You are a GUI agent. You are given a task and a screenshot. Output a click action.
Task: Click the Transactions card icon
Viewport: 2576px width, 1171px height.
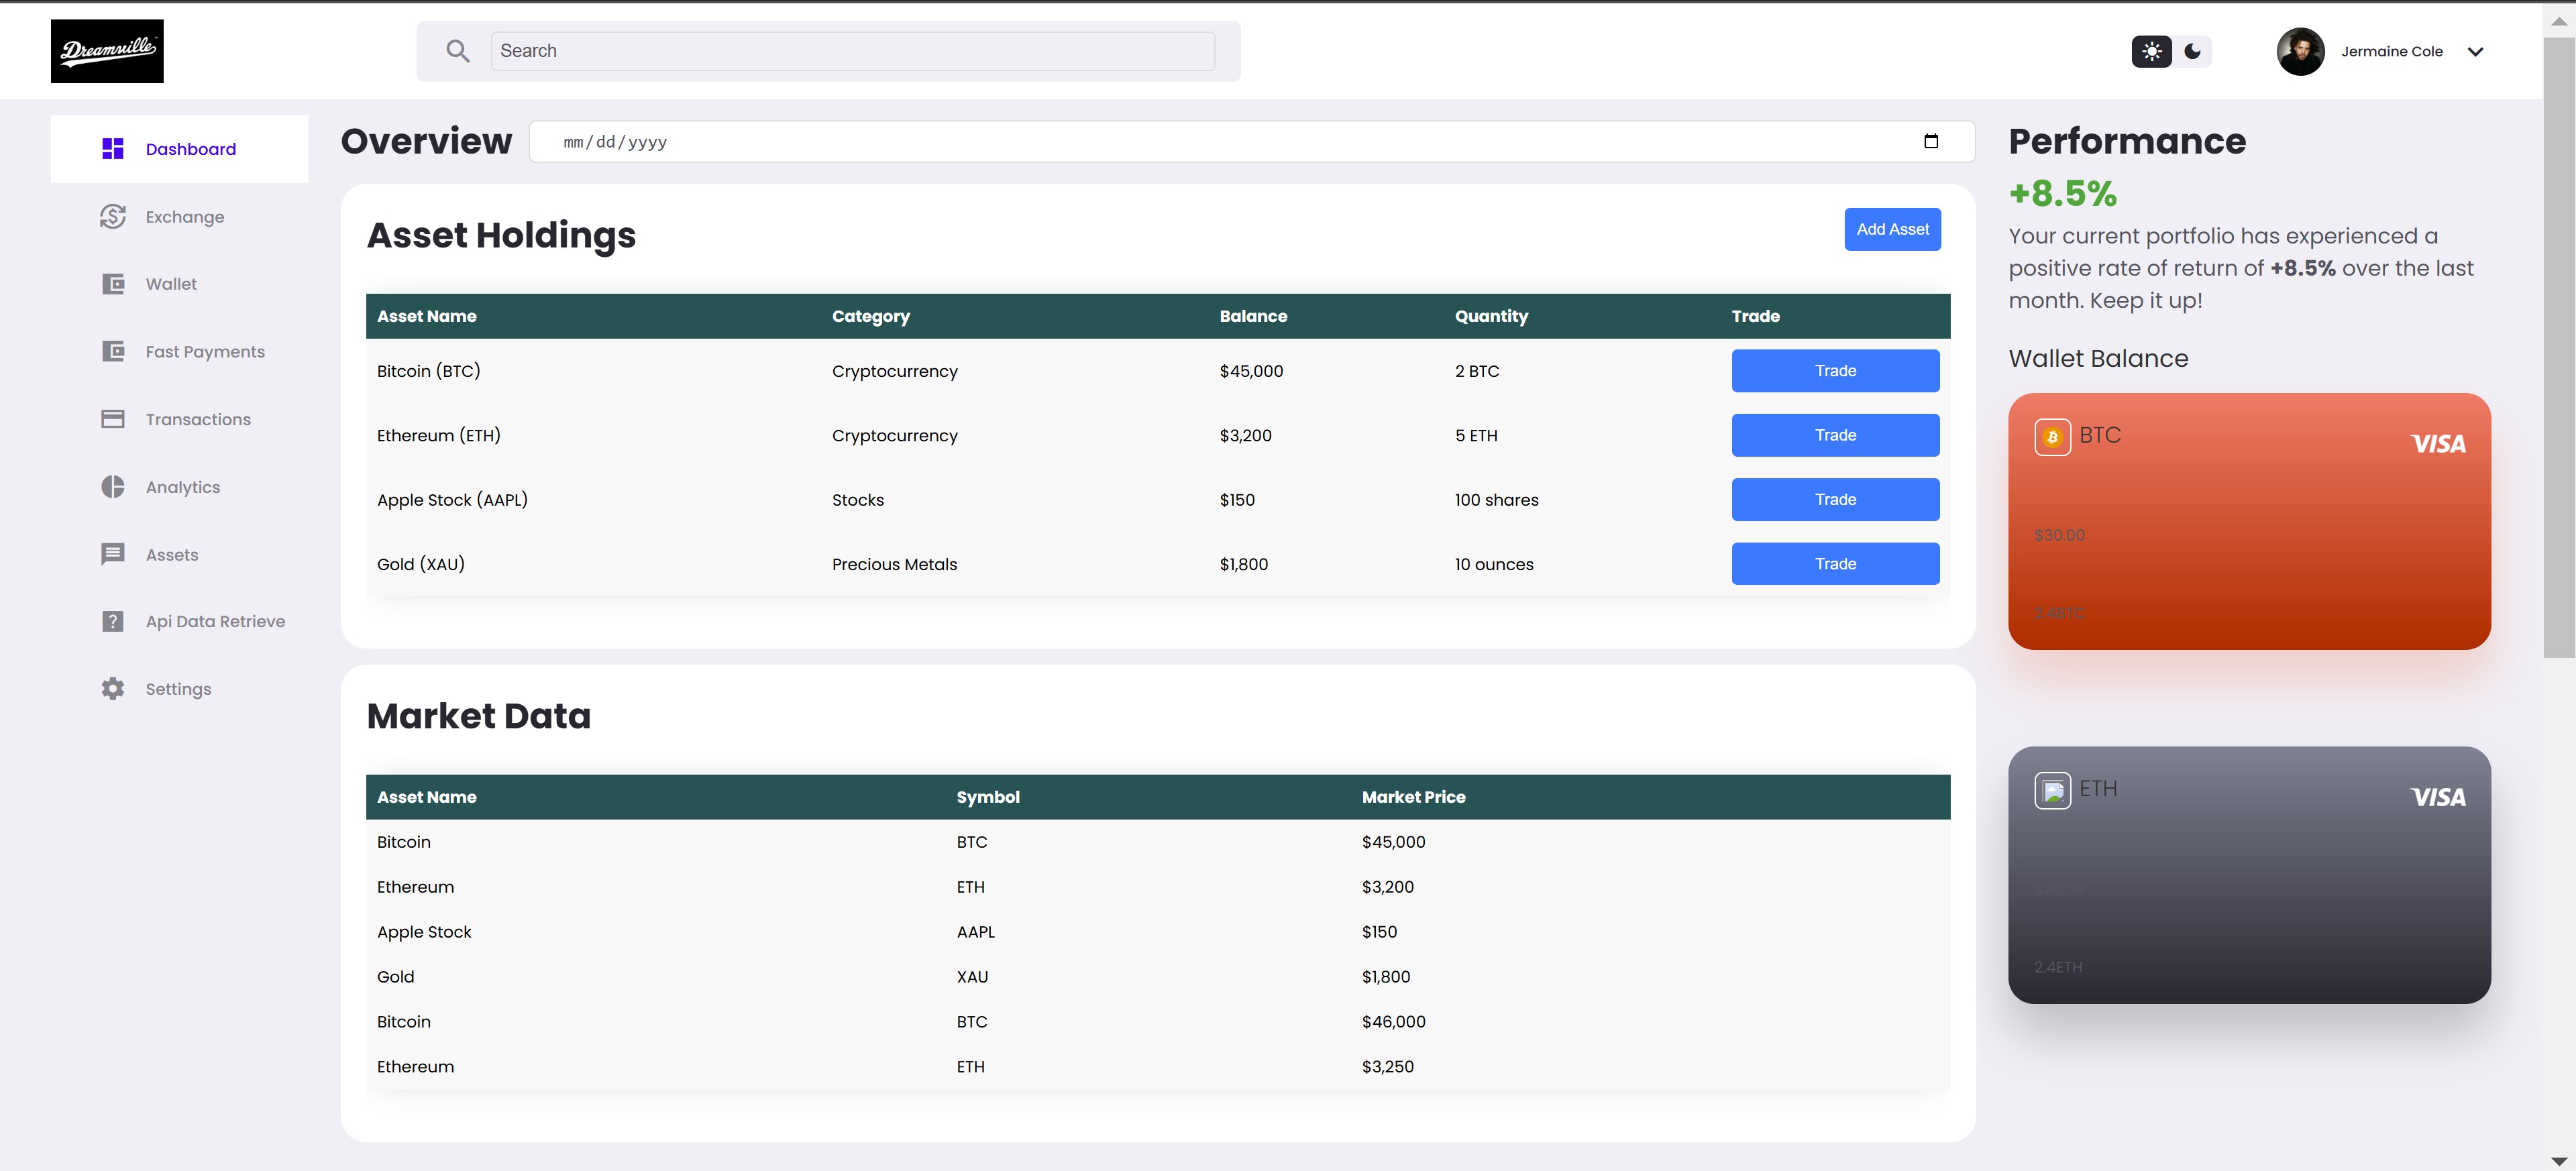pos(113,419)
